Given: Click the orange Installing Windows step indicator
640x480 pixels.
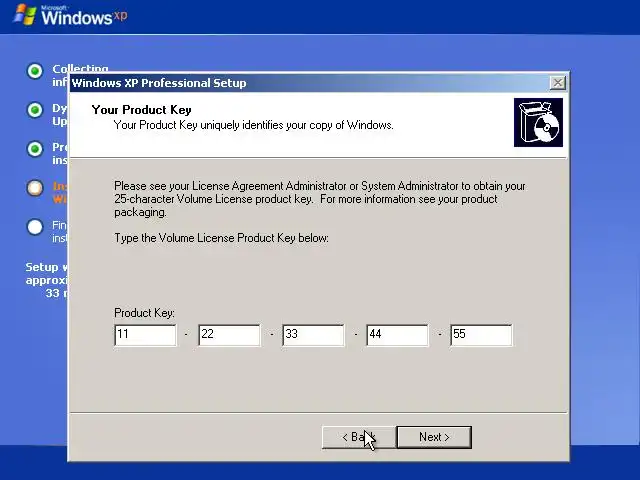Looking at the screenshot, I should pos(35,188).
